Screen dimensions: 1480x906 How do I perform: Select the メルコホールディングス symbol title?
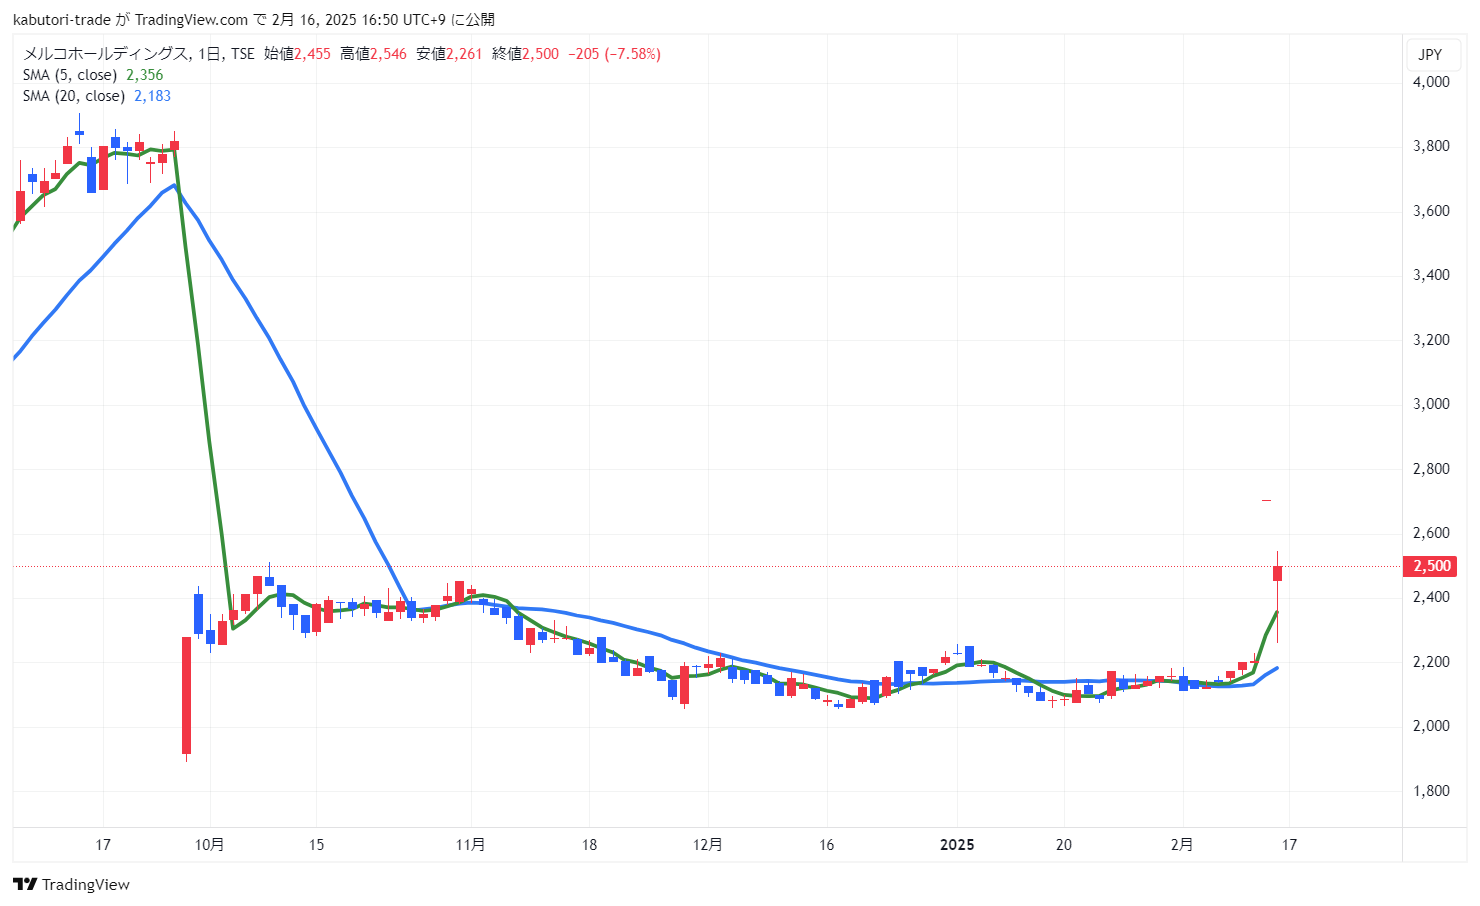[105, 54]
